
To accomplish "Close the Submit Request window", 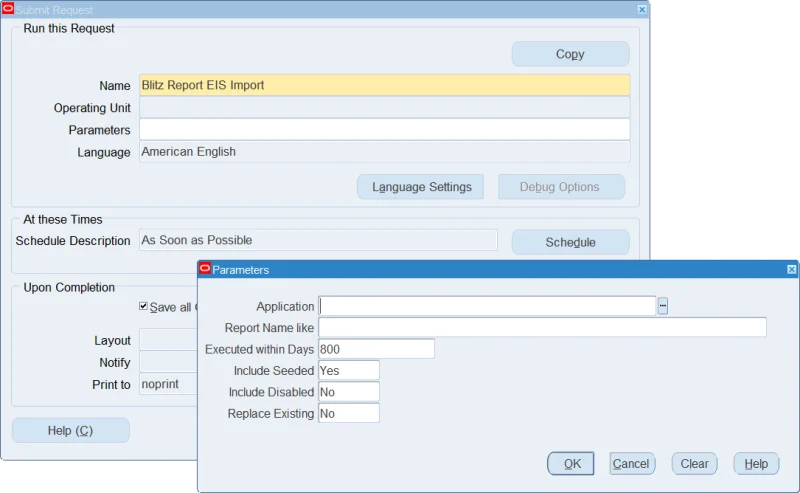I will pyautogui.click(x=642, y=9).
